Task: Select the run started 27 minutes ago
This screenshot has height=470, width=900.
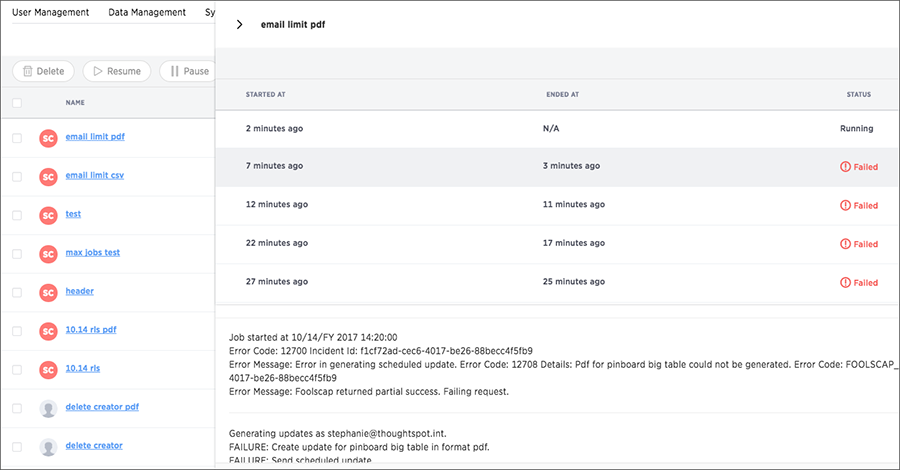Action: click(277, 281)
